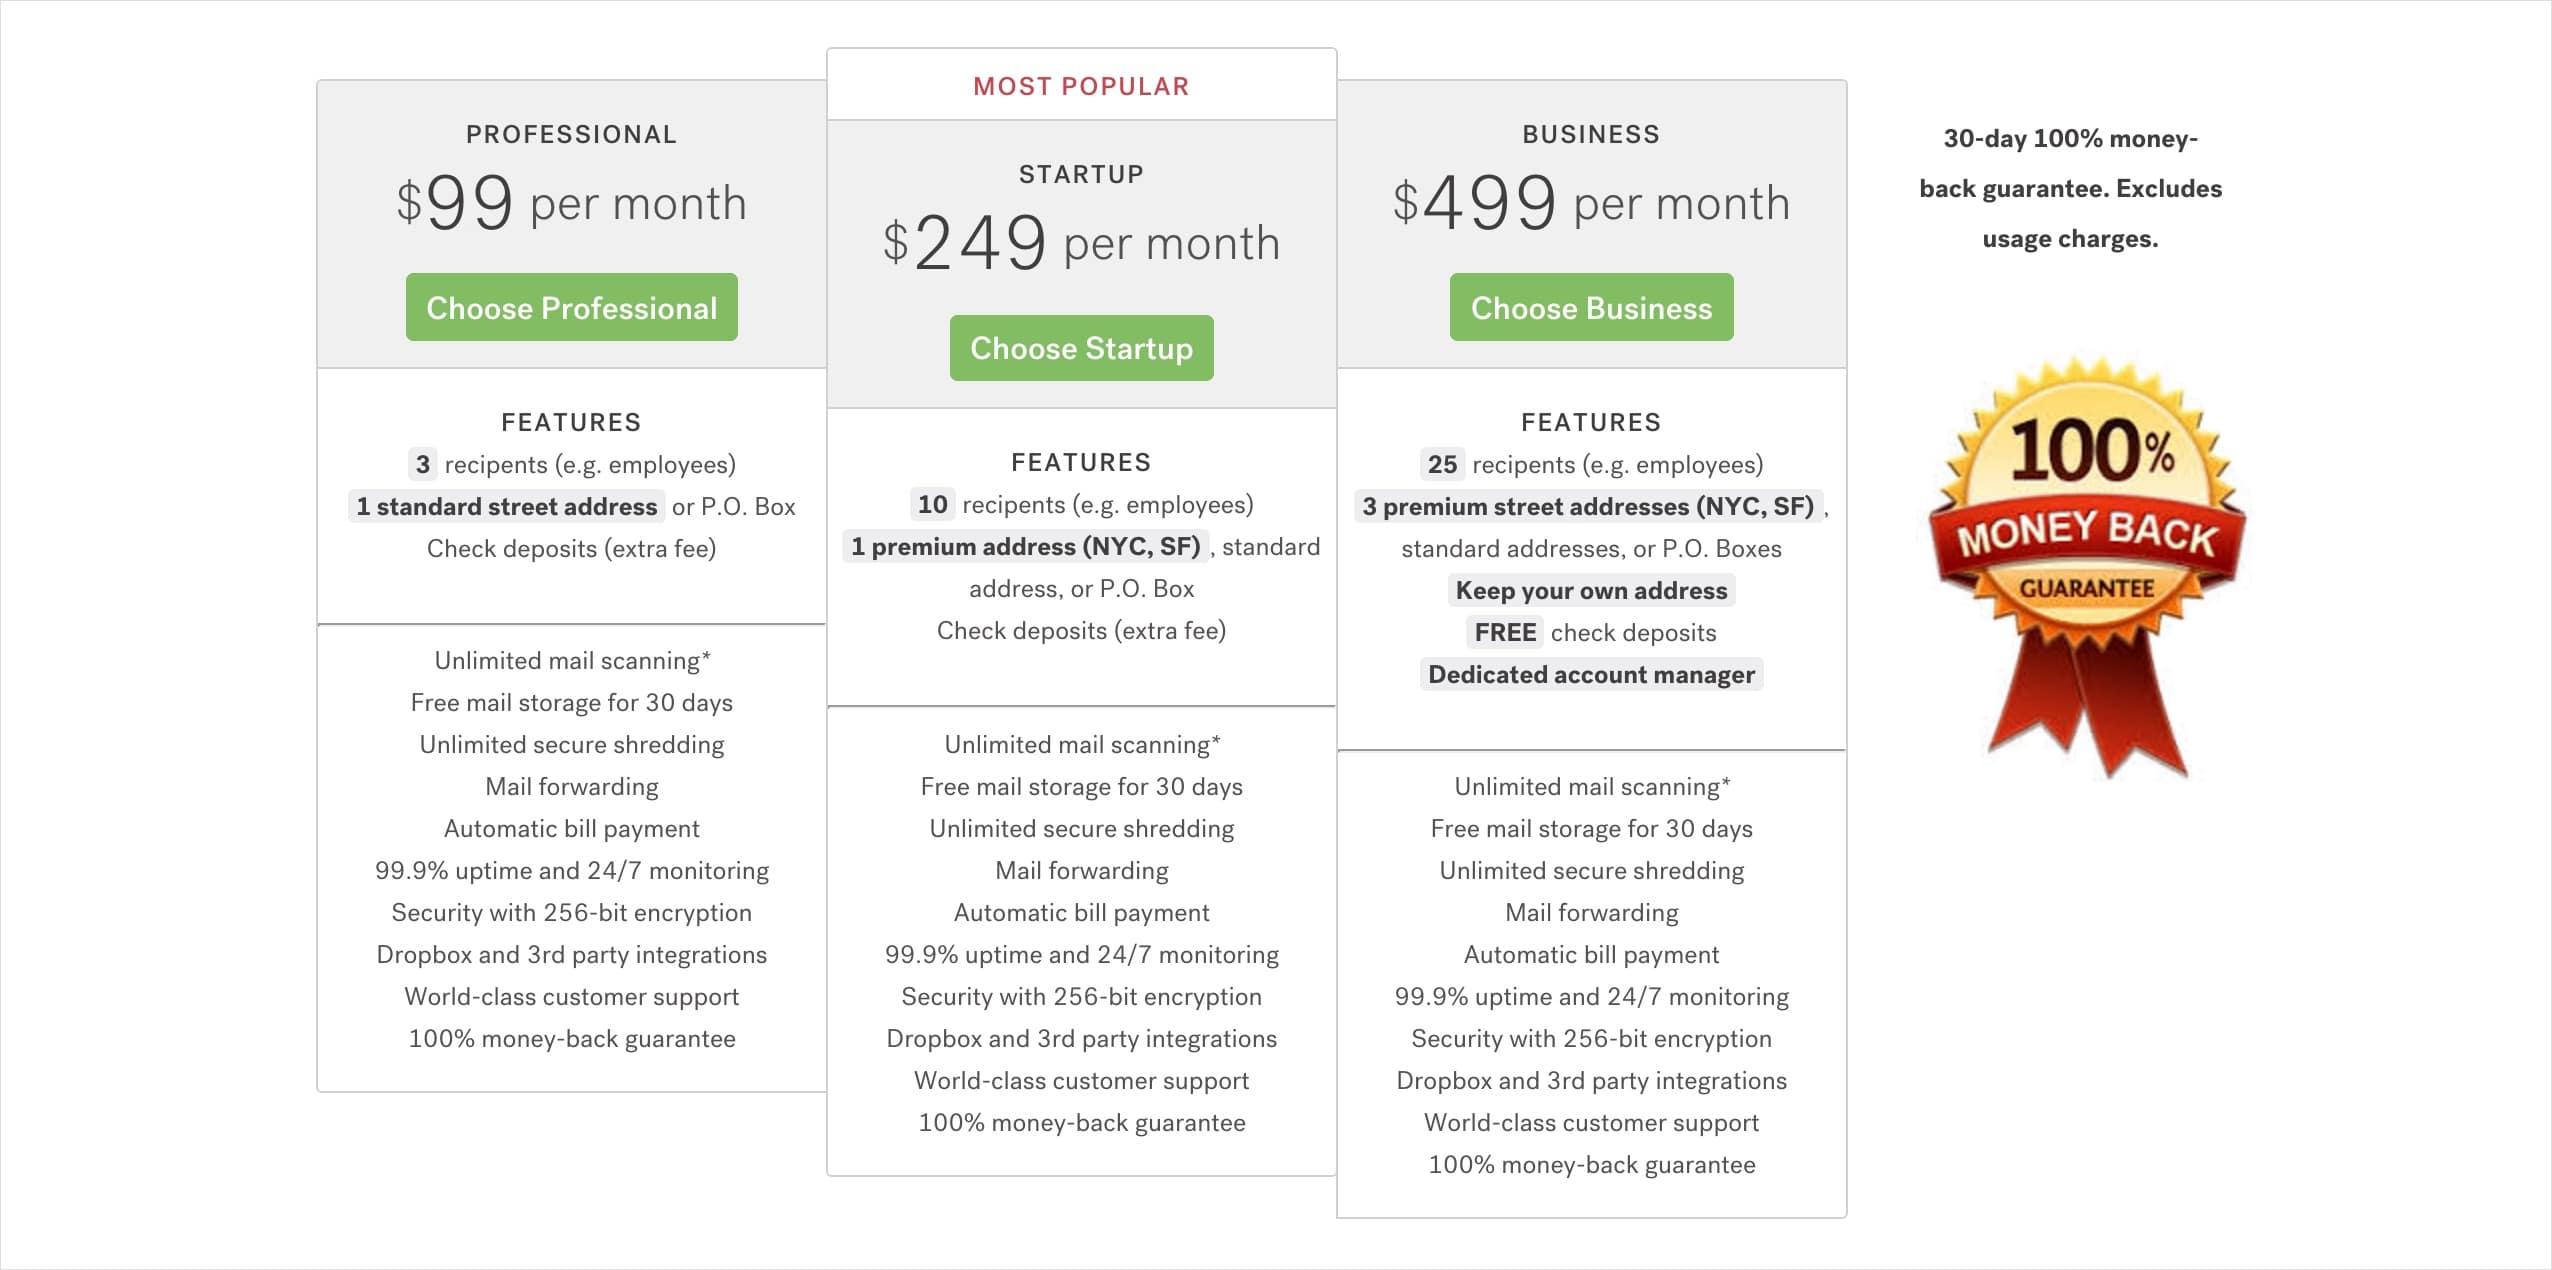This screenshot has height=1270, width=2552.
Task: Click the 100% Money Back Guarantee badge
Action: pyautogui.click(x=2087, y=567)
